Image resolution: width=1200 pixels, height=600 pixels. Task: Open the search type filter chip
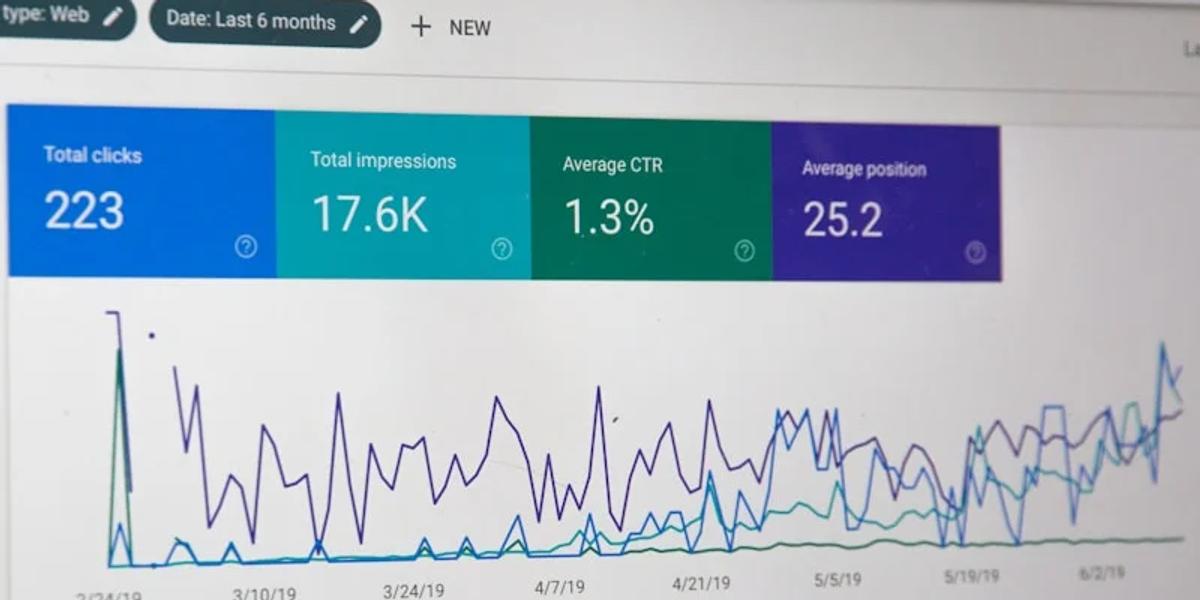(55, 16)
